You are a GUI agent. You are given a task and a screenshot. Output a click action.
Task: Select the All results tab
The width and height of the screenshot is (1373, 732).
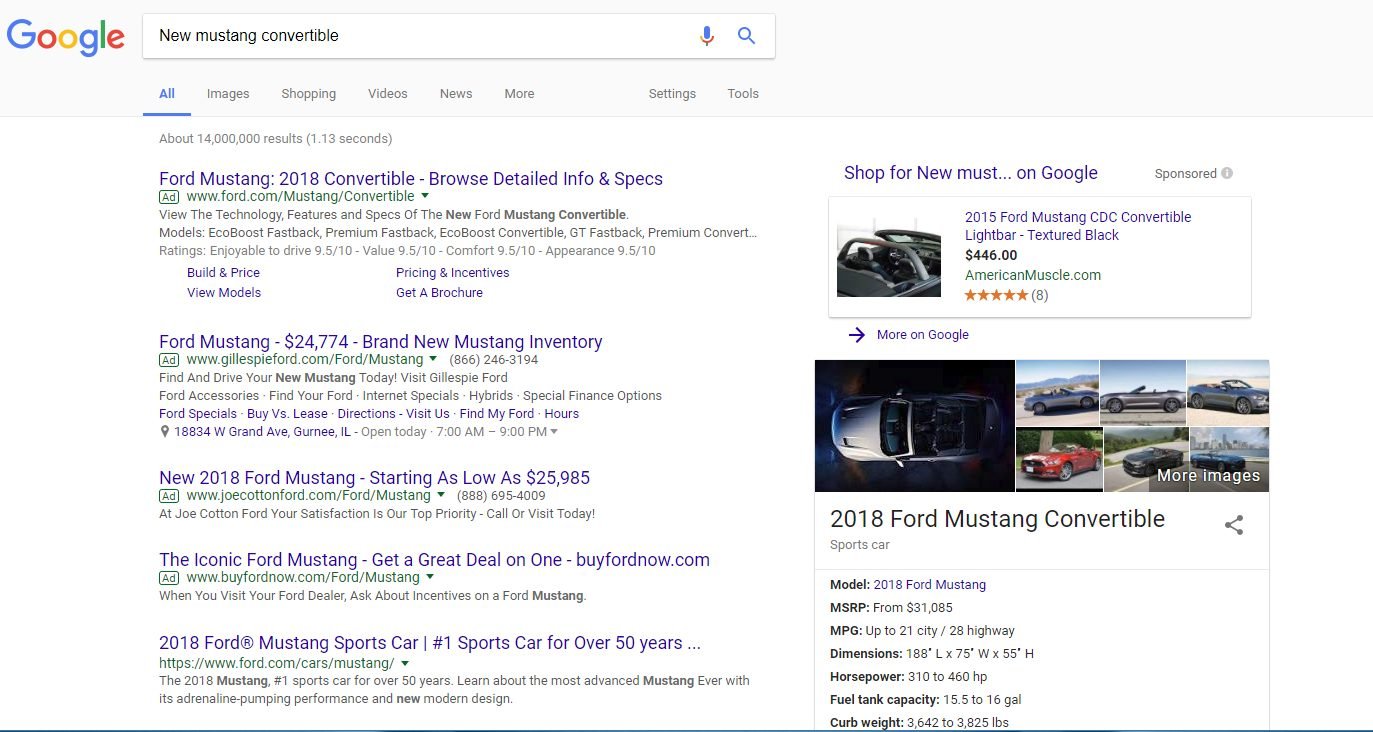[x=167, y=94]
